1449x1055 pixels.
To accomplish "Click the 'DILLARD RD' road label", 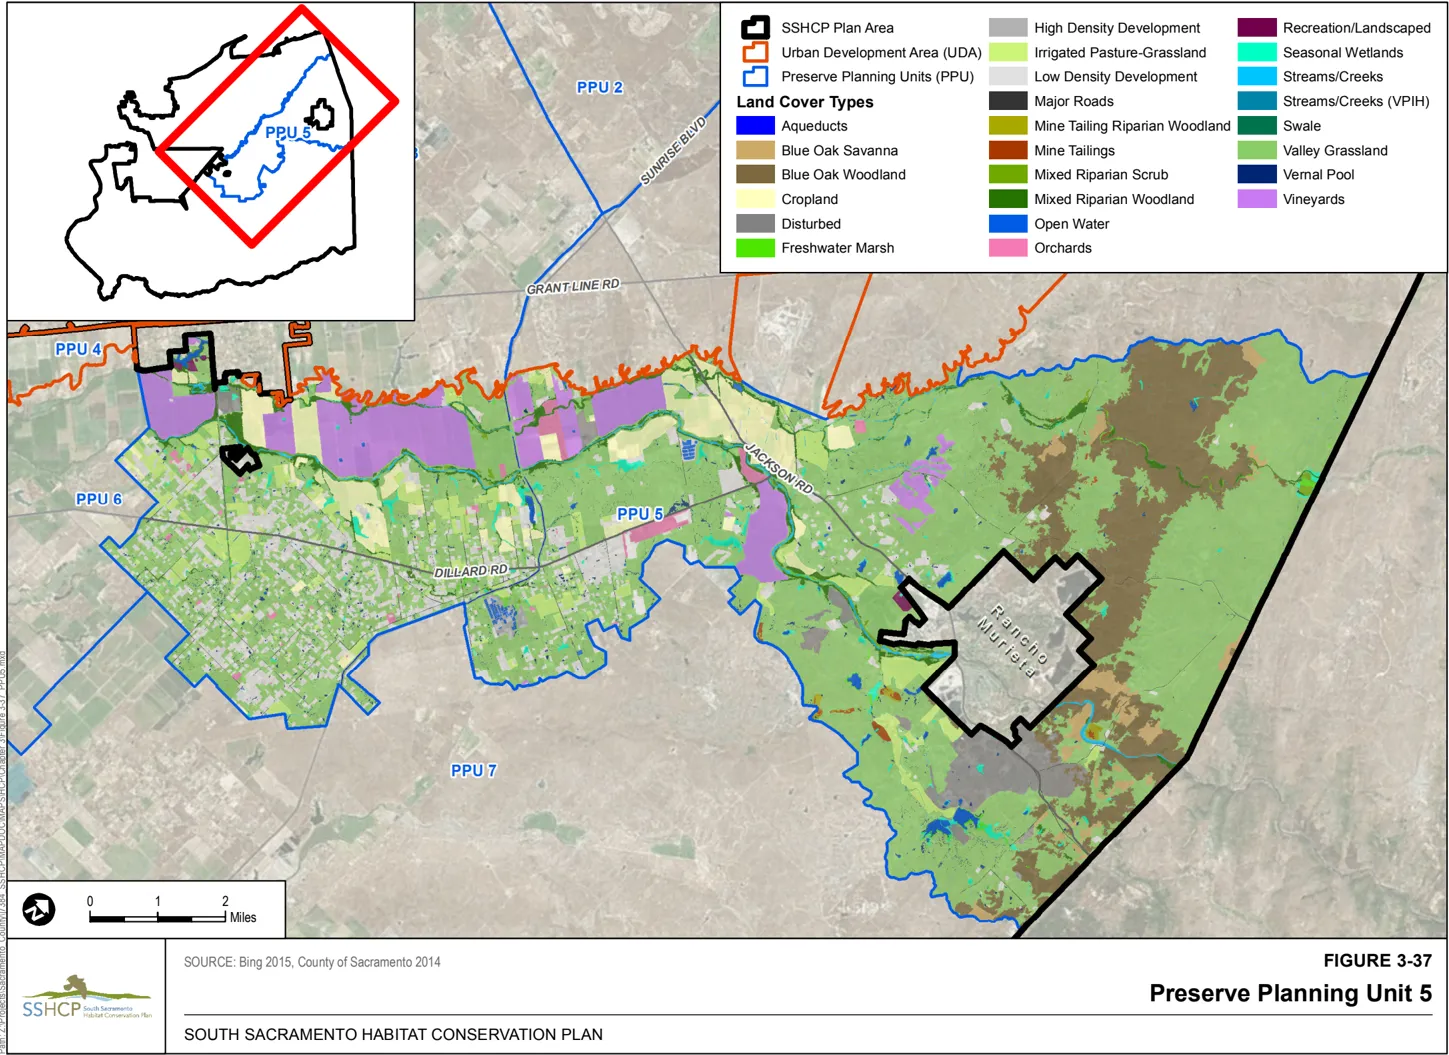I will [x=470, y=572].
